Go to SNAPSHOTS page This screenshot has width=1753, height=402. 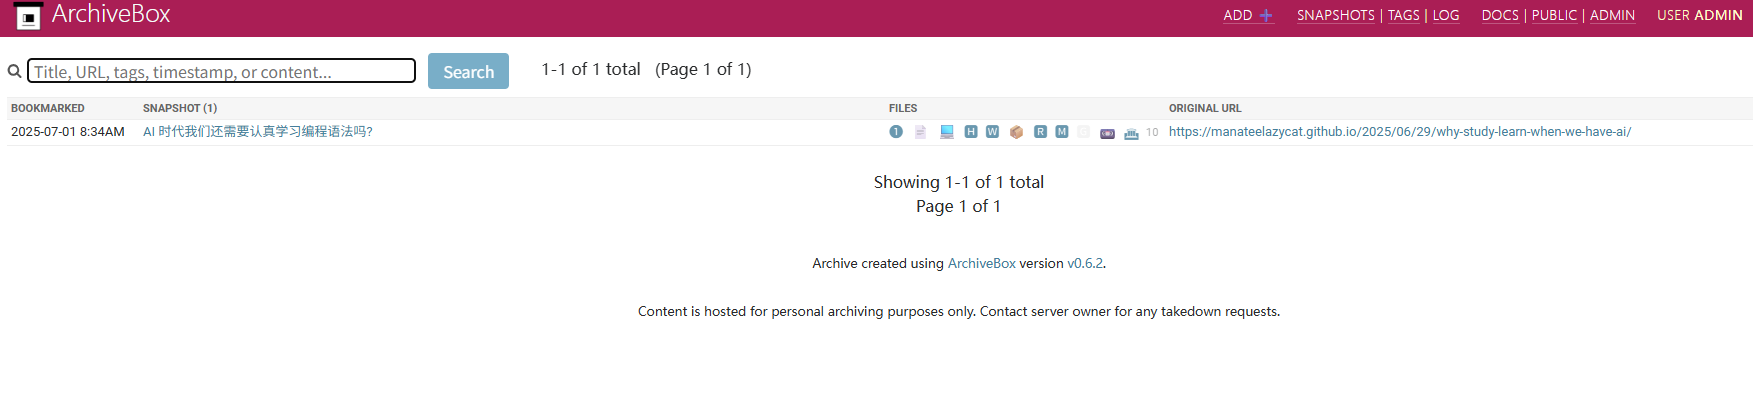tap(1336, 15)
